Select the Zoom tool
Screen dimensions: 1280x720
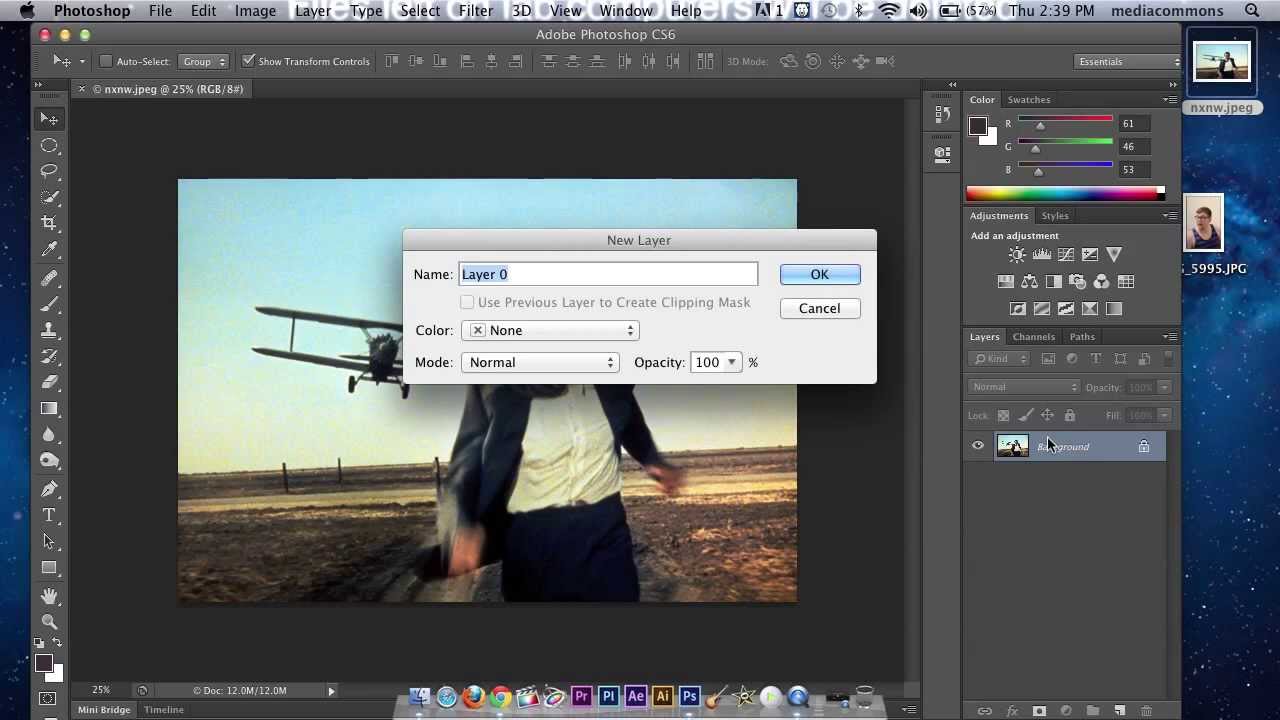pyautogui.click(x=49, y=622)
